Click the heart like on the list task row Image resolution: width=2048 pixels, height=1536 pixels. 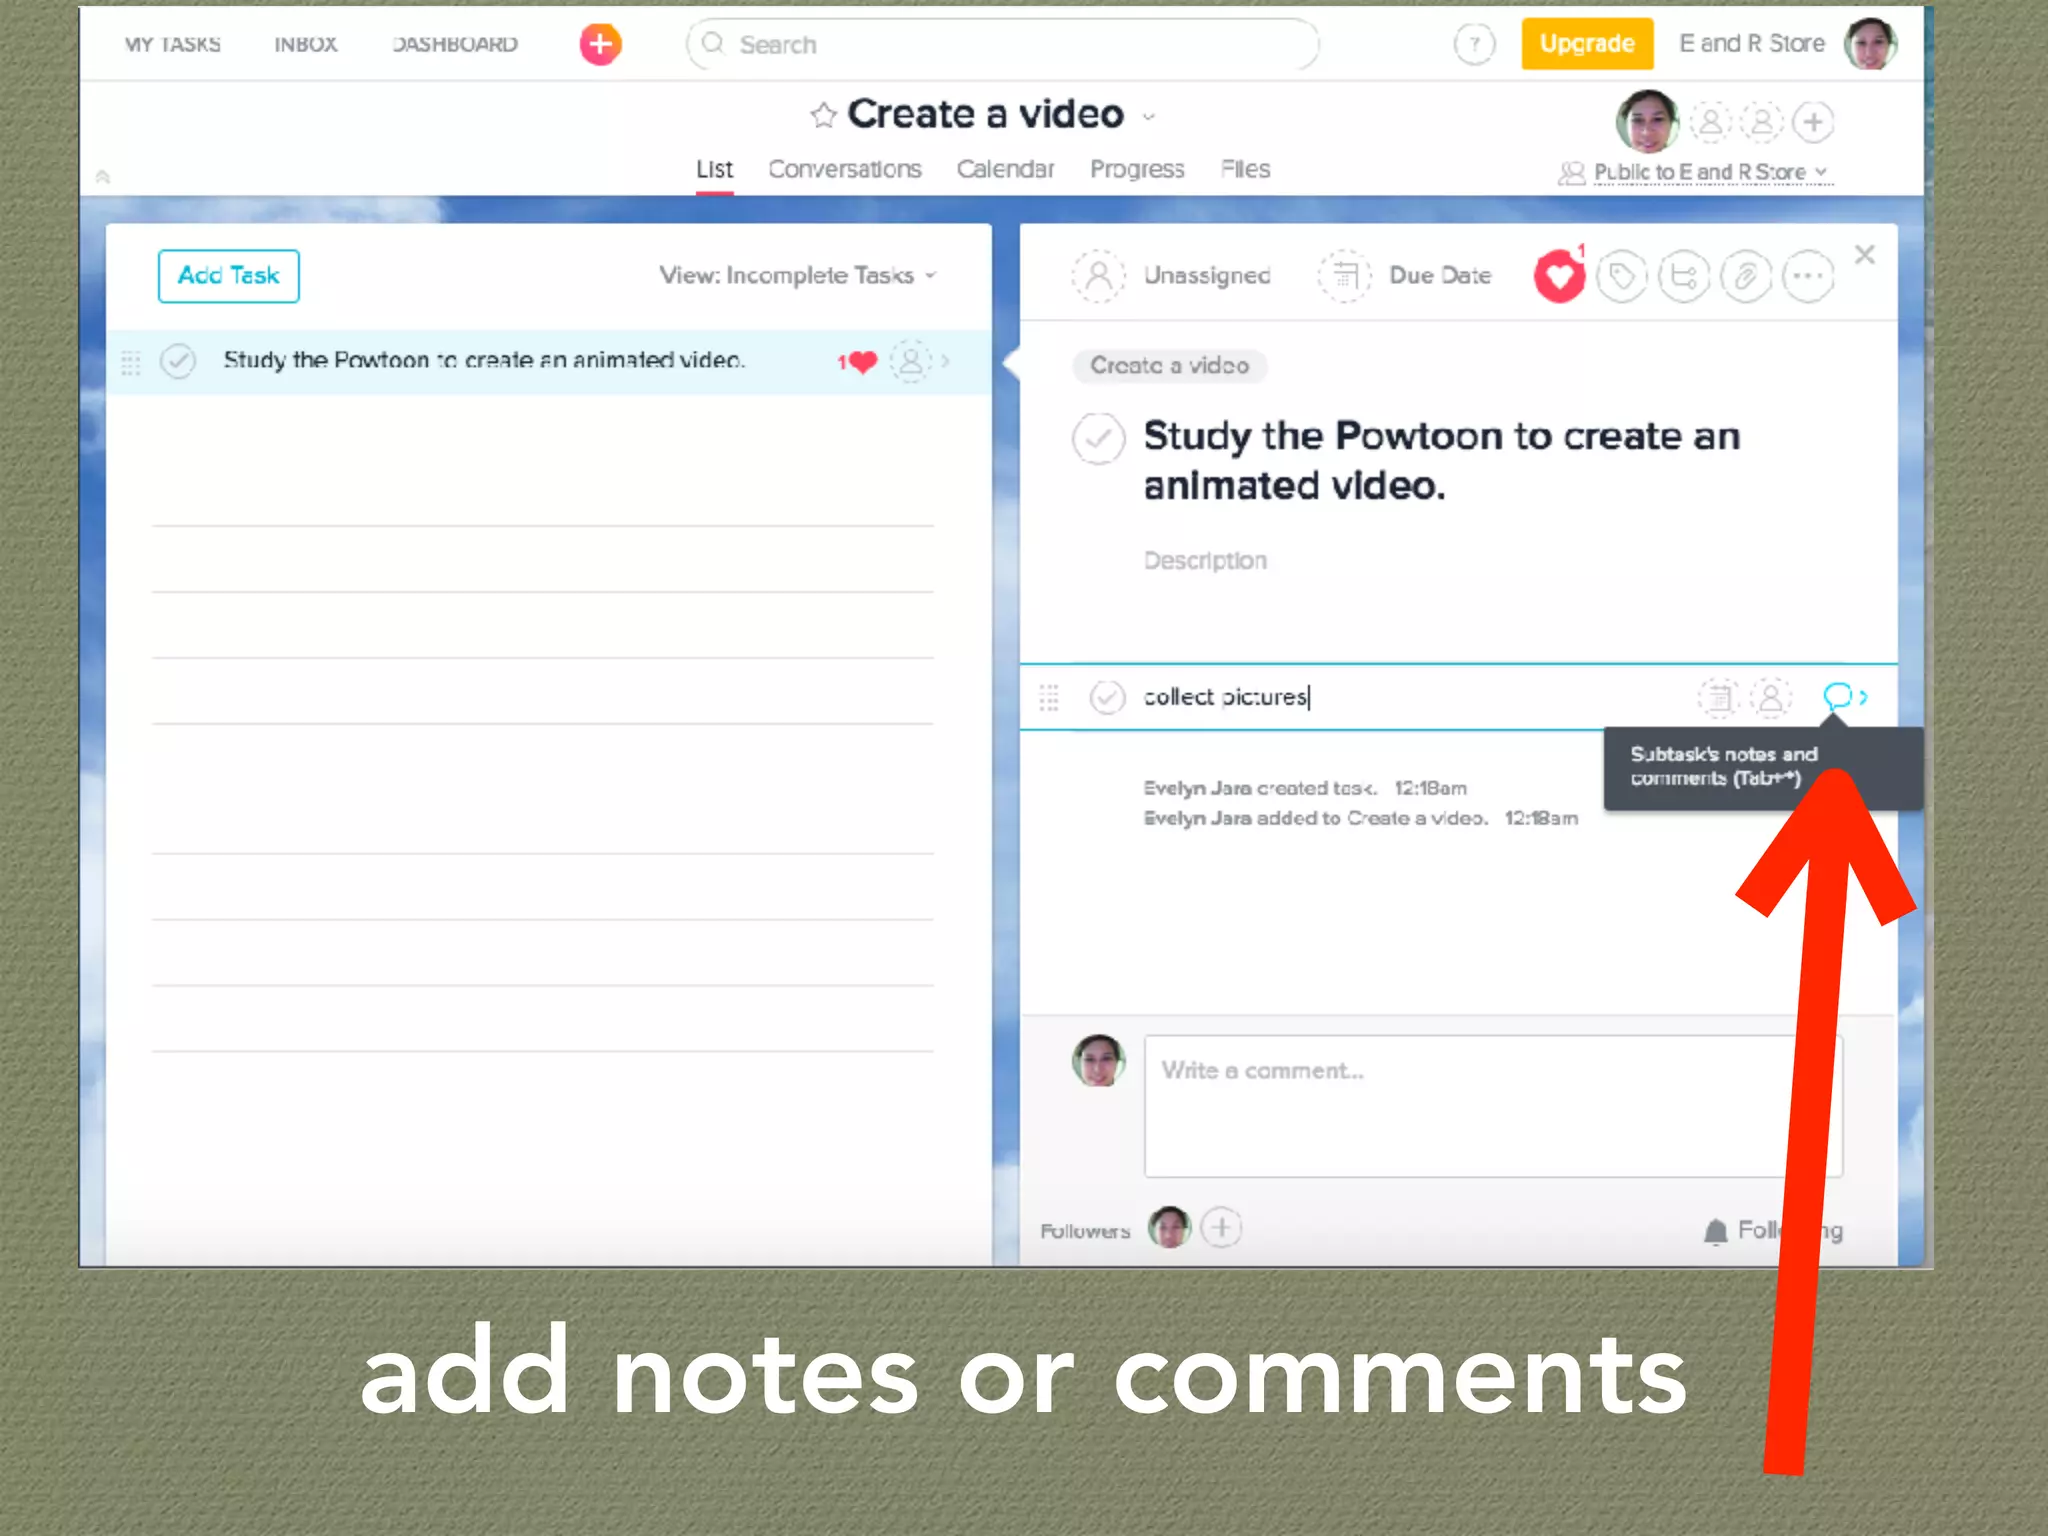pos(858,361)
